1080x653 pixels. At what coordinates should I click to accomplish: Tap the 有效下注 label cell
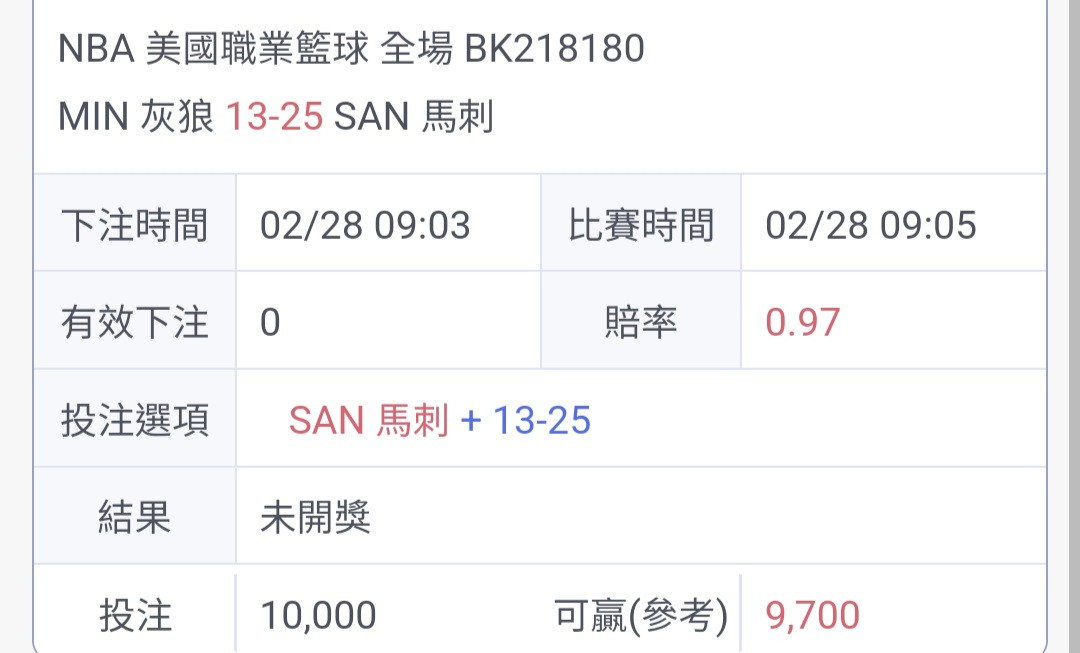[x=135, y=321]
